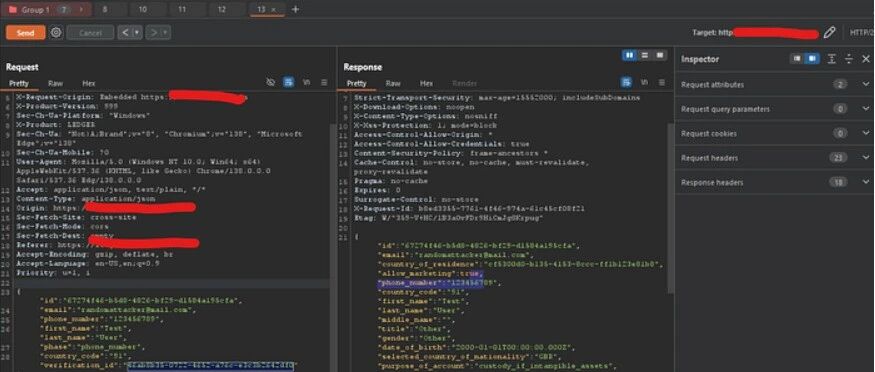
Task: Select top-bottom stacked layout view
Action: (x=645, y=55)
